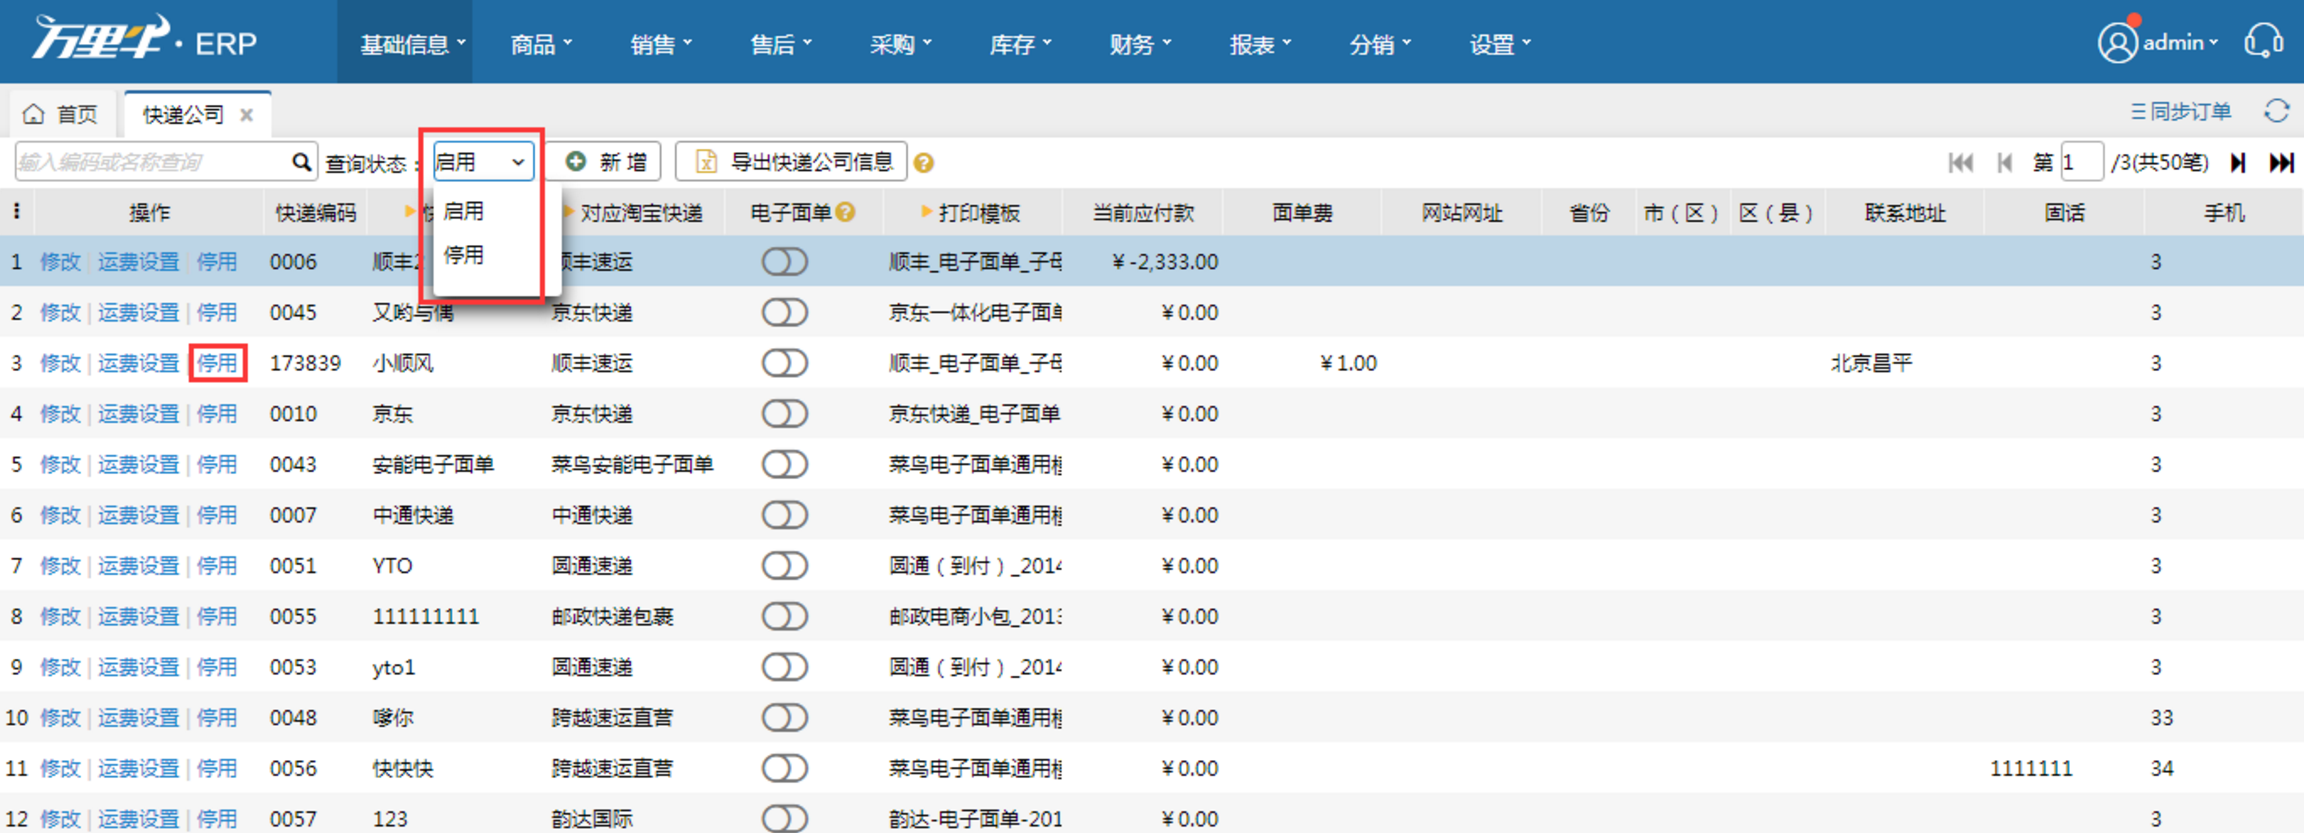Click the page number input box

pyautogui.click(x=2081, y=162)
